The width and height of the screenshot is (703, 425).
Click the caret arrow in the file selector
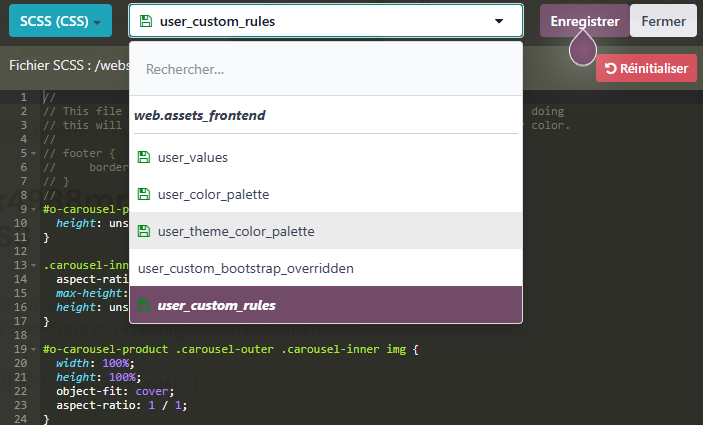pyautogui.click(x=499, y=21)
